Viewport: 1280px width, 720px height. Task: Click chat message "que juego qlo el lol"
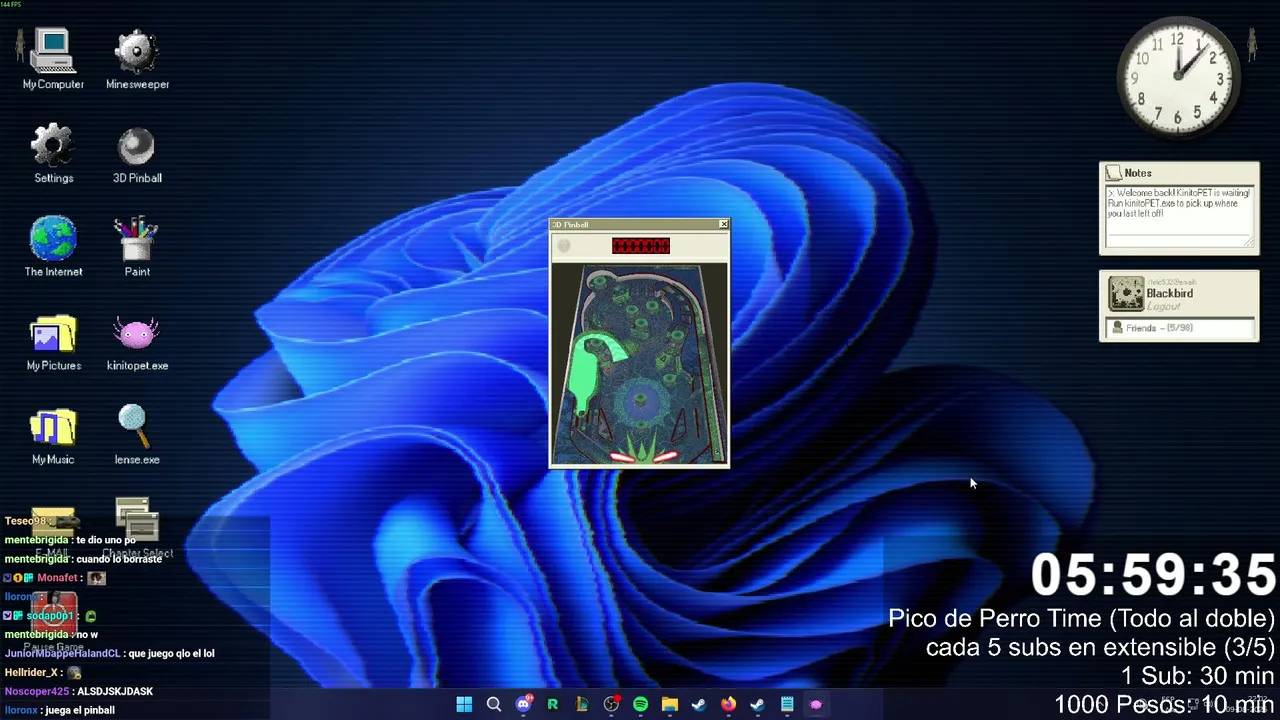pos(171,653)
